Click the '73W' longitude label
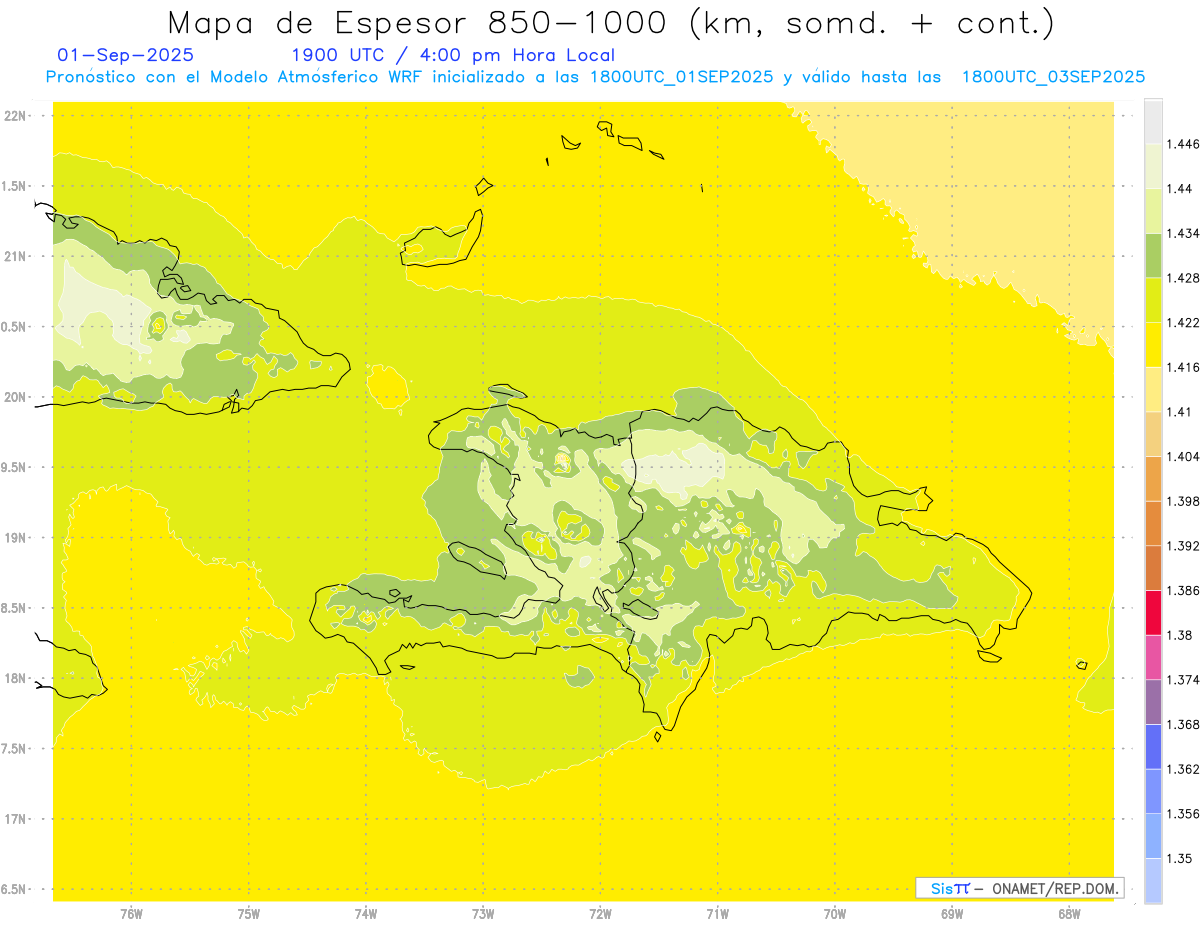This screenshot has height=927, width=1200. click(483, 914)
